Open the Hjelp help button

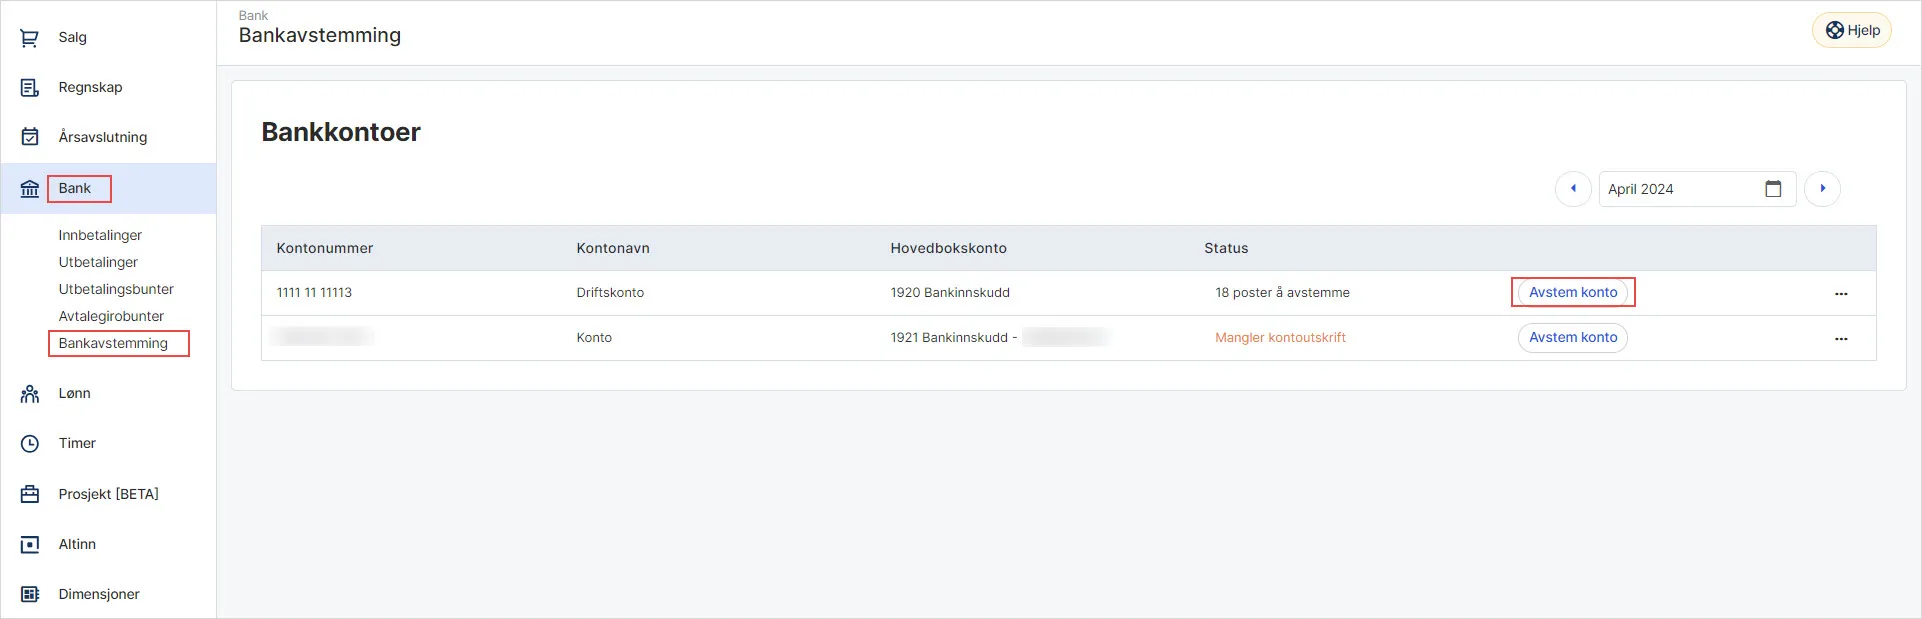[x=1853, y=30]
